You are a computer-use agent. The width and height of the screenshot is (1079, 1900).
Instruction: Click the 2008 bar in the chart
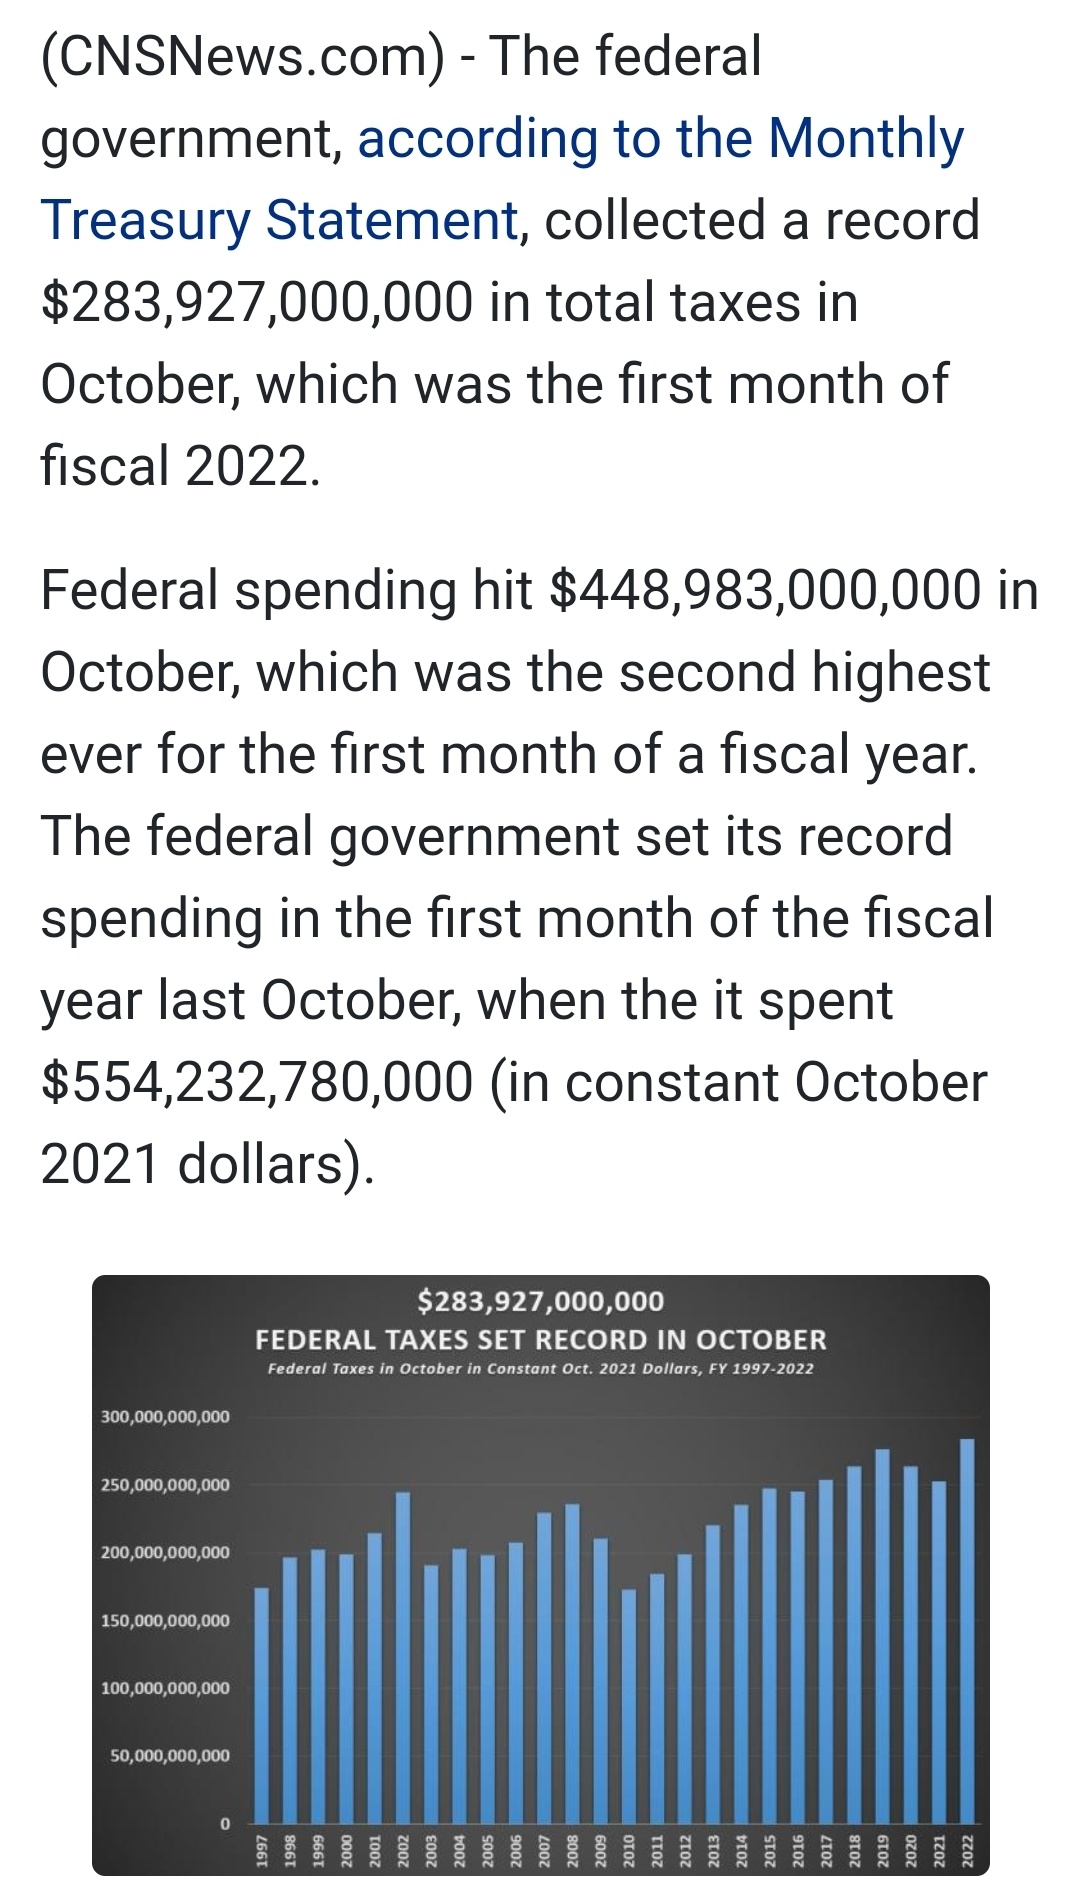(x=572, y=1663)
